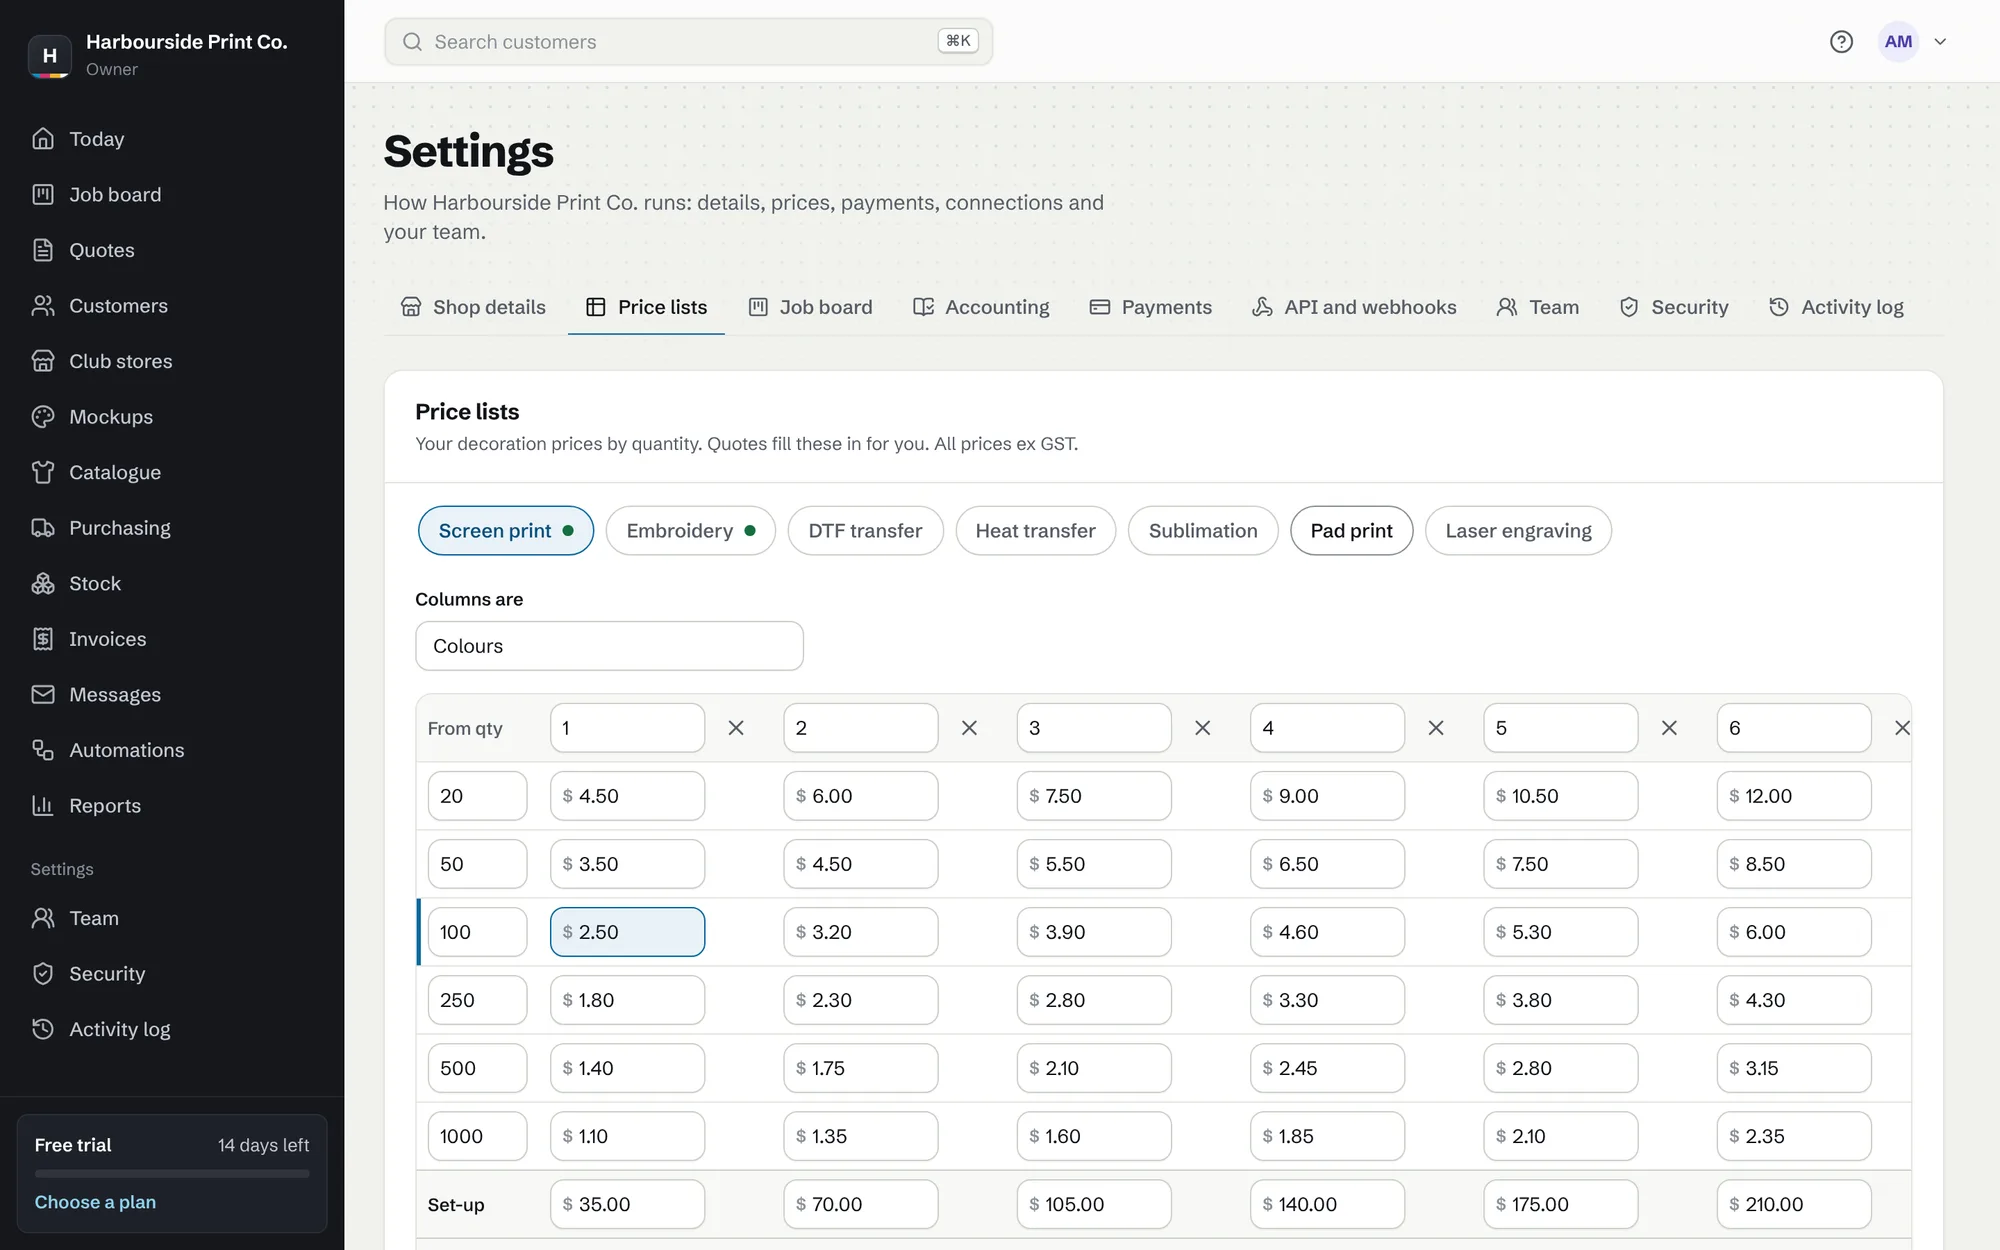
Task: Select the Embroidery price list
Action: 690,531
